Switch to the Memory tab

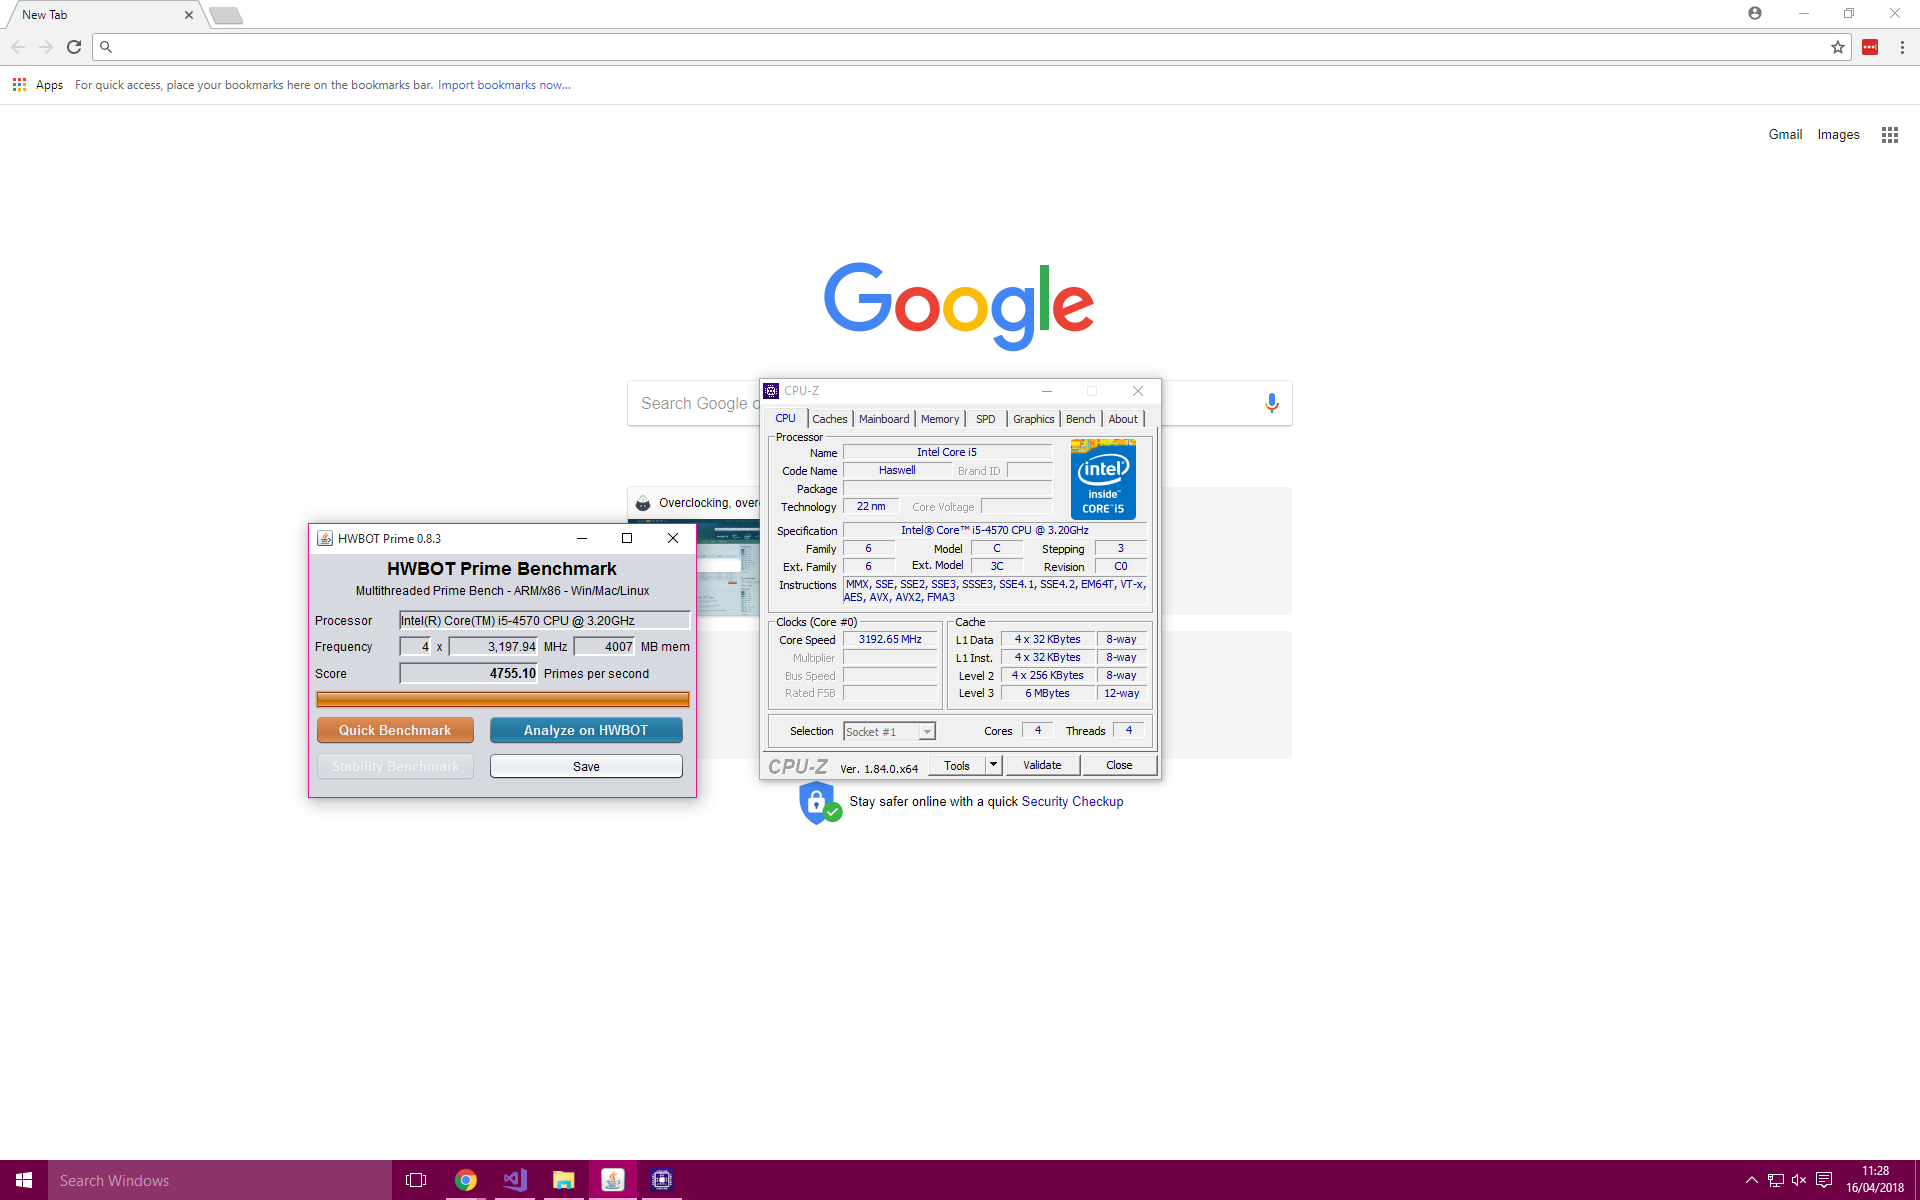pyautogui.click(x=940, y=419)
